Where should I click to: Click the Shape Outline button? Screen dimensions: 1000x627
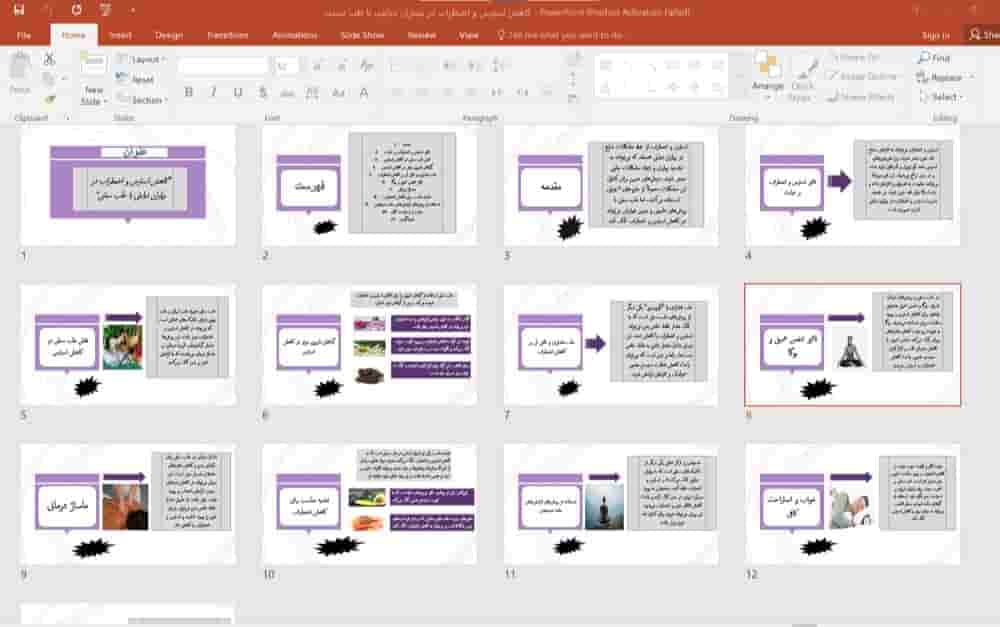coord(862,77)
